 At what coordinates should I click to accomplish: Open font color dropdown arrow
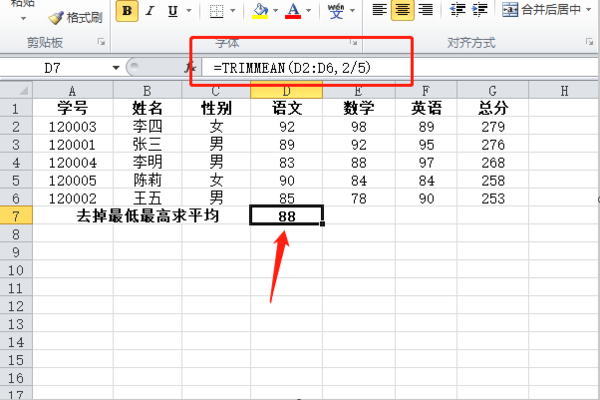309,11
